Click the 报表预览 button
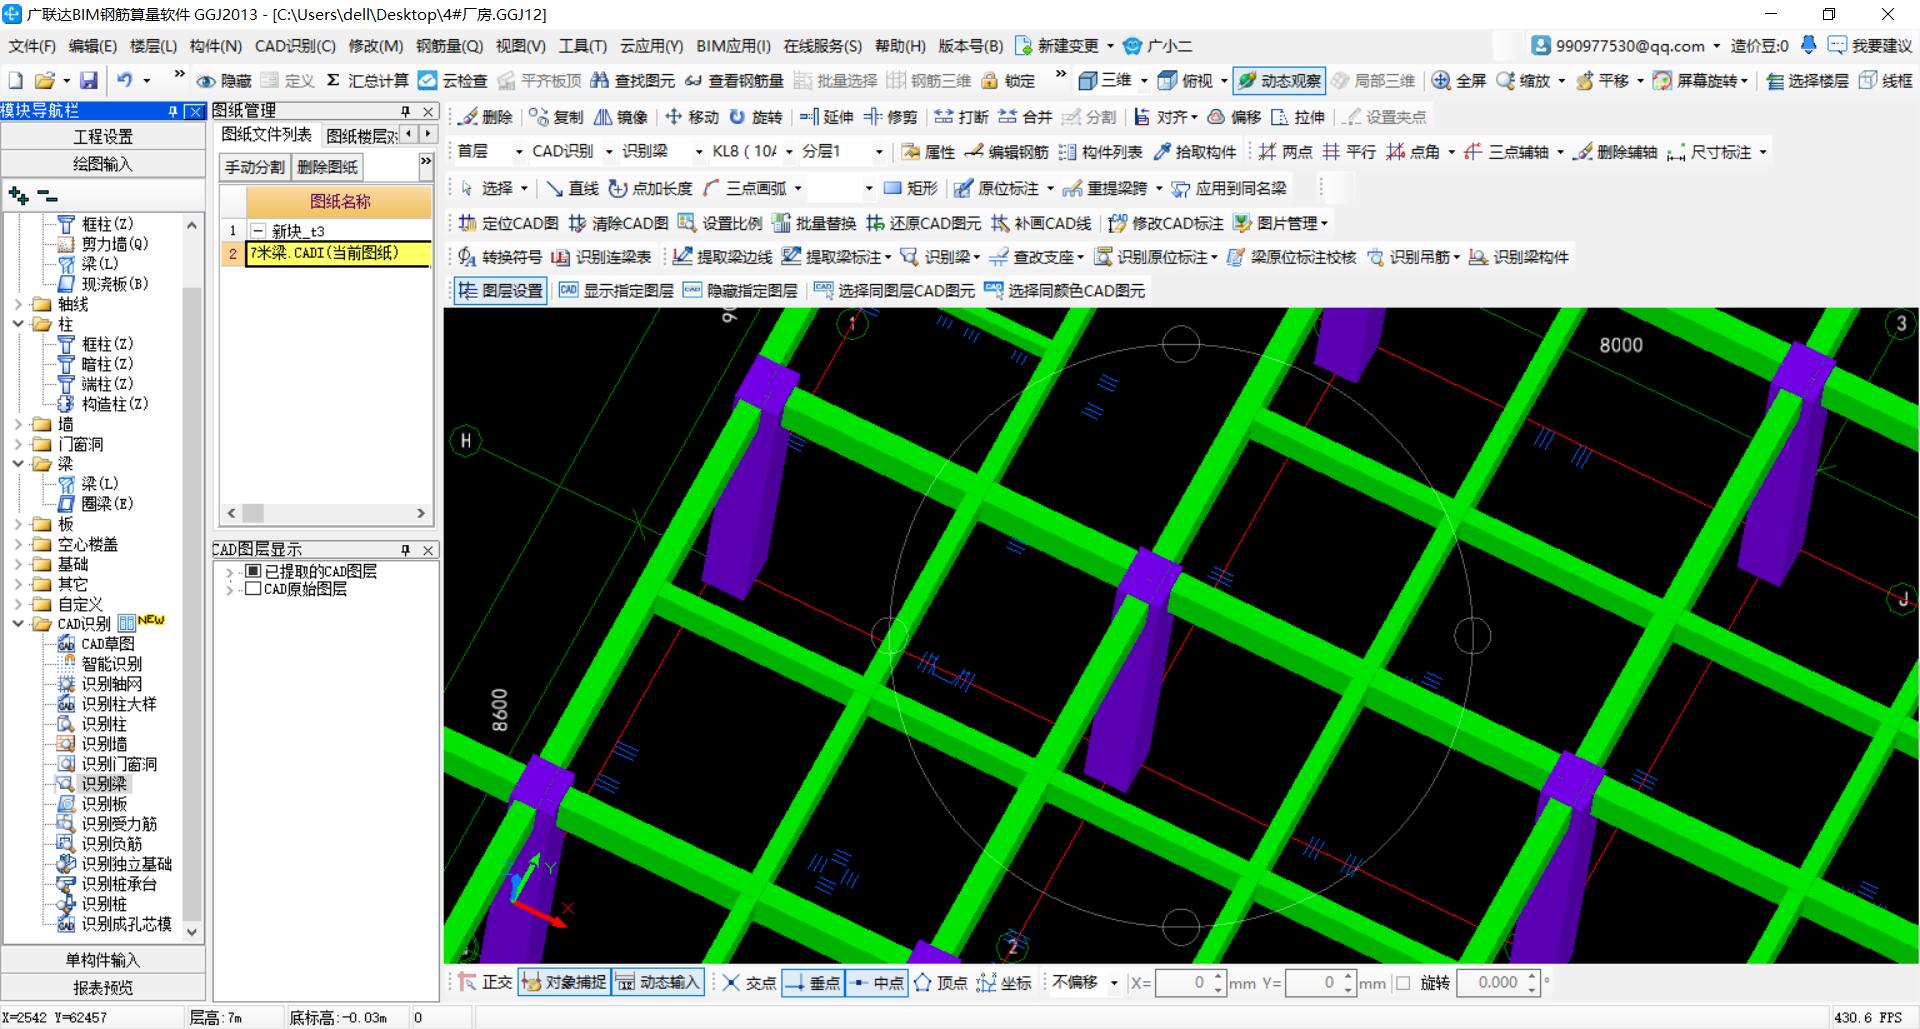The height and width of the screenshot is (1029, 1920). click(103, 987)
